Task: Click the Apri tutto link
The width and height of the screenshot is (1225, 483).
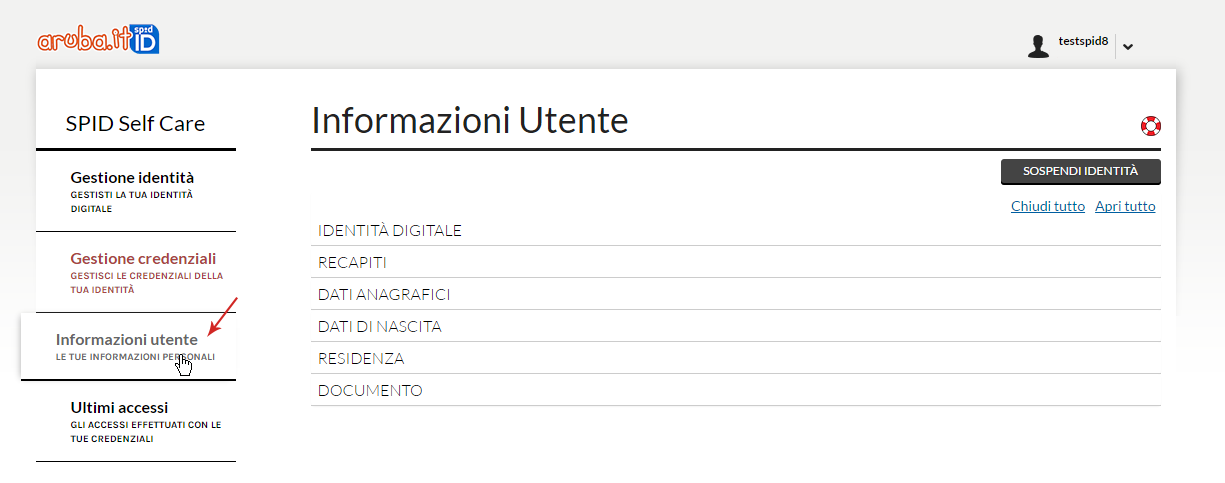Action: click(x=1125, y=206)
